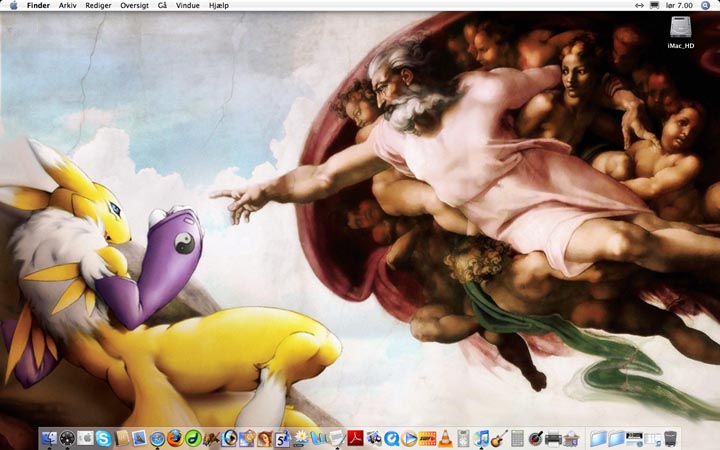This screenshot has width=720, height=450.
Task: Open Dashboard from the Dock
Action: tap(68, 438)
